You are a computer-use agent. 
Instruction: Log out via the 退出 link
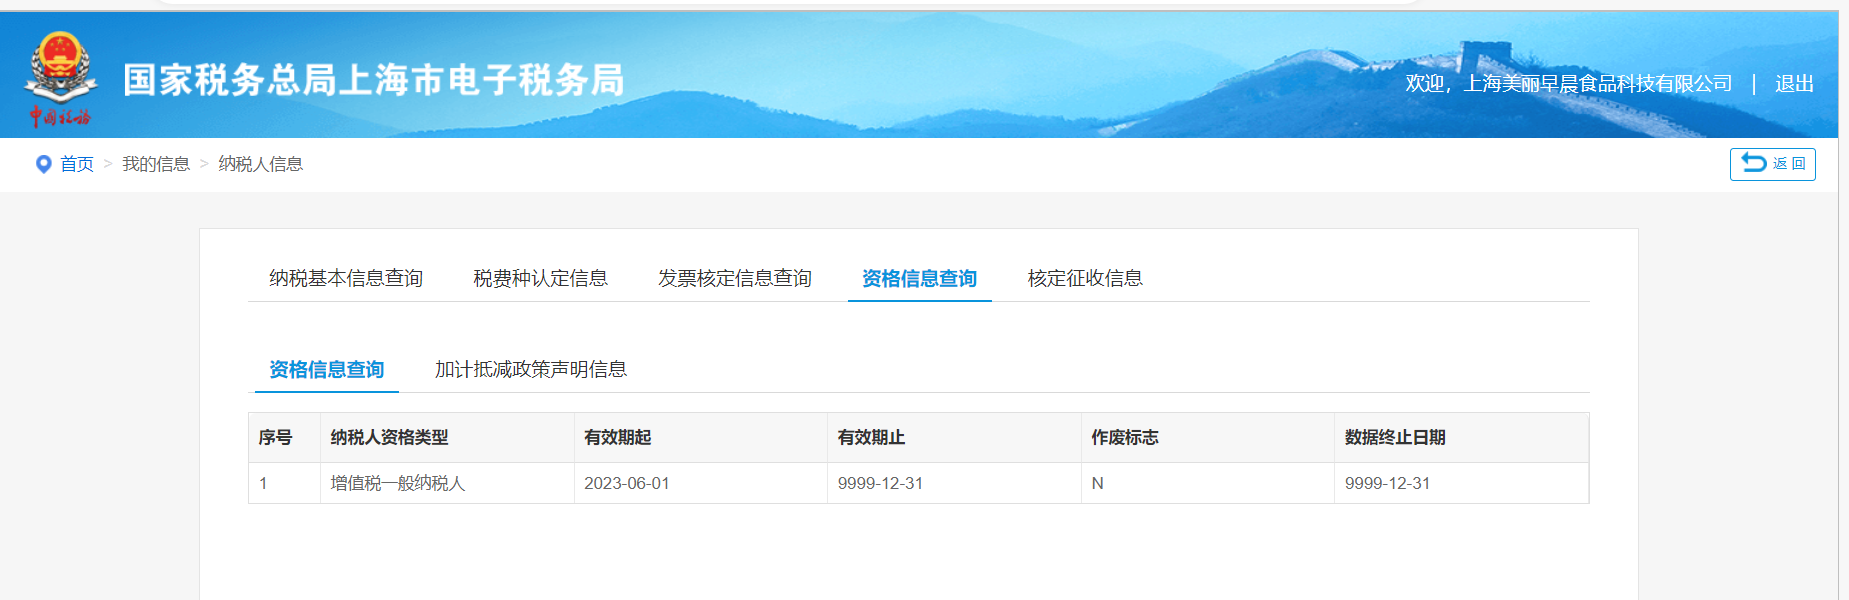(1794, 84)
